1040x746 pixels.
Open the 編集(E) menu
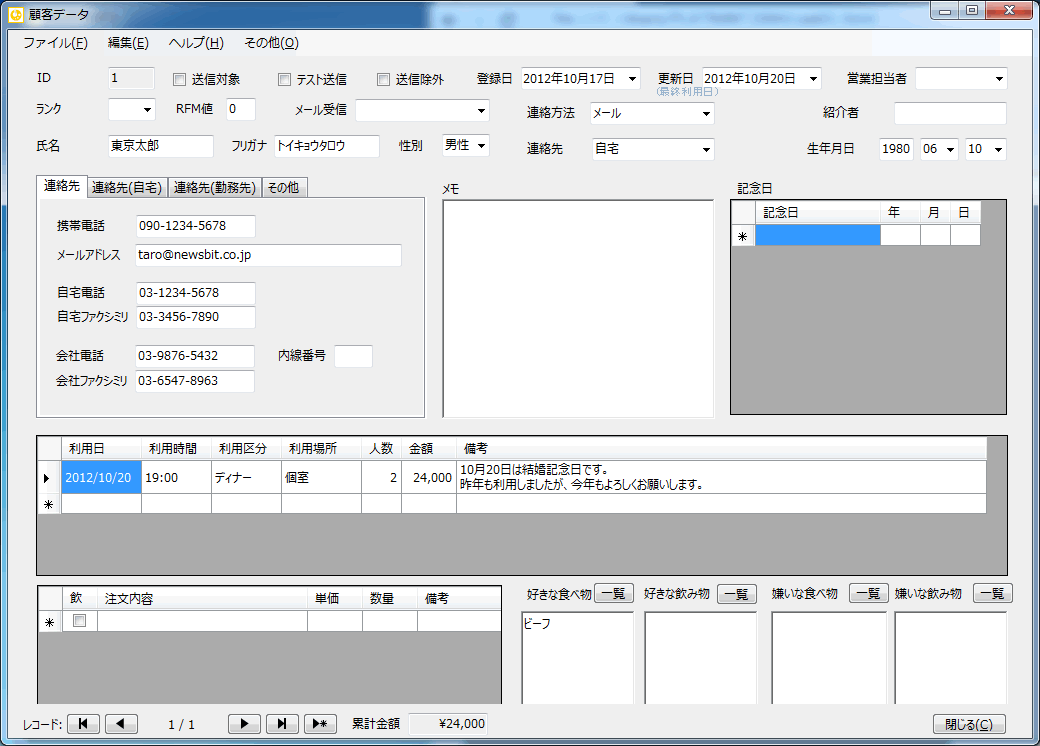(x=128, y=43)
